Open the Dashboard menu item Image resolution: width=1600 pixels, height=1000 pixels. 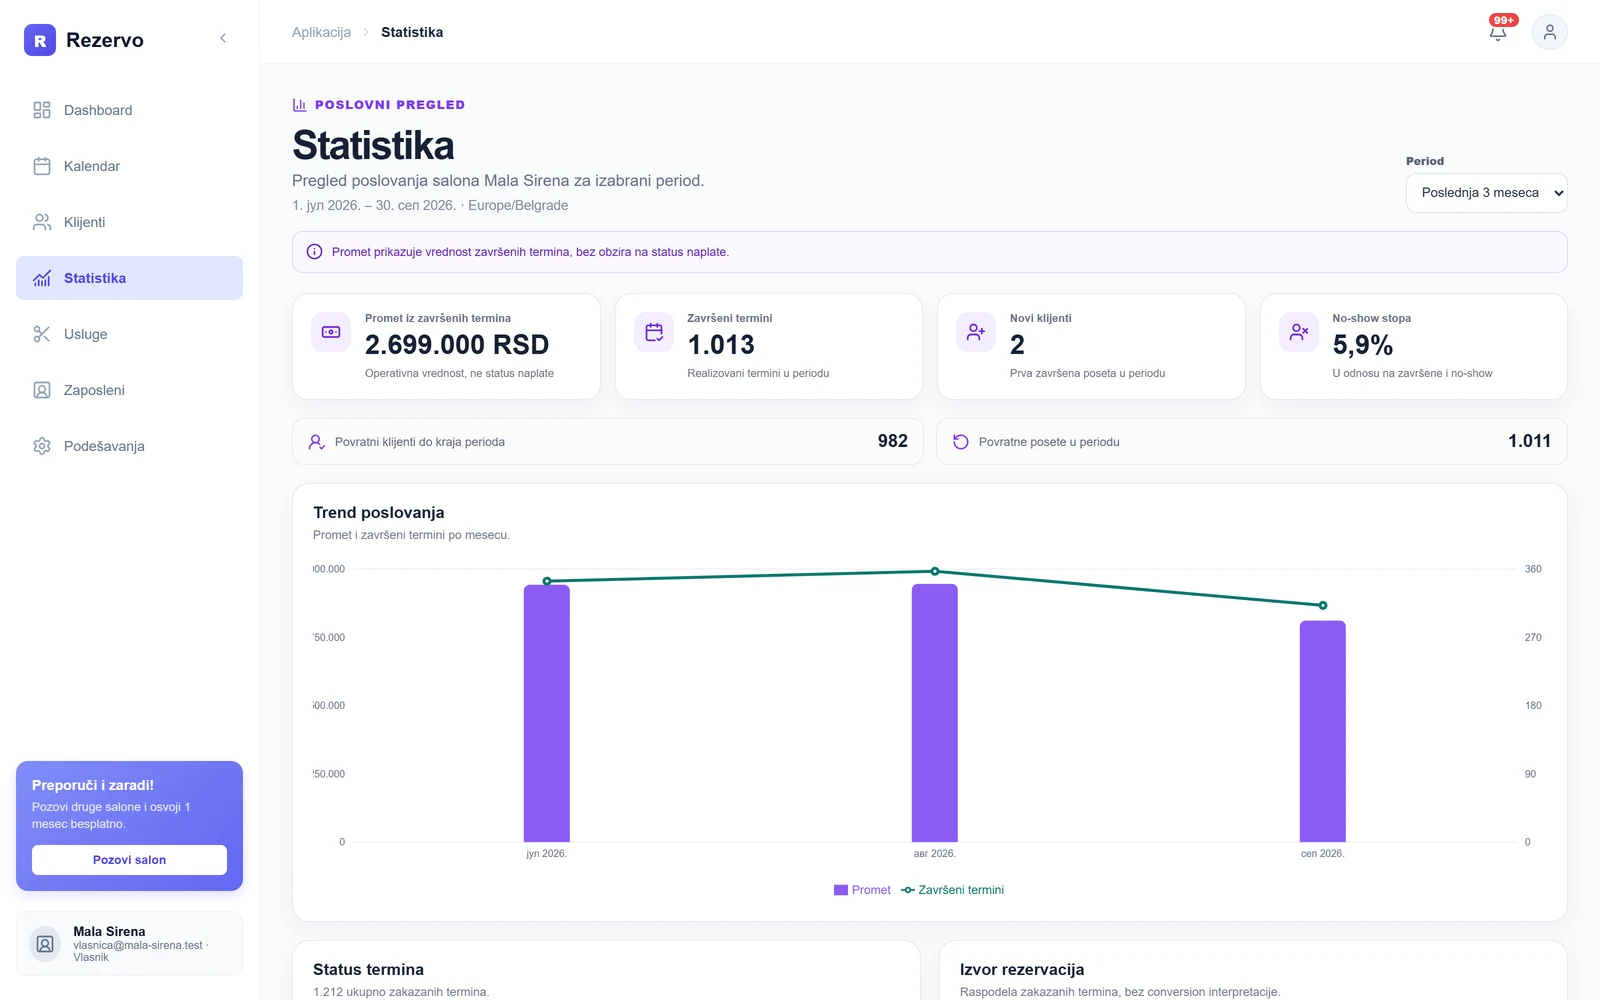coord(129,110)
